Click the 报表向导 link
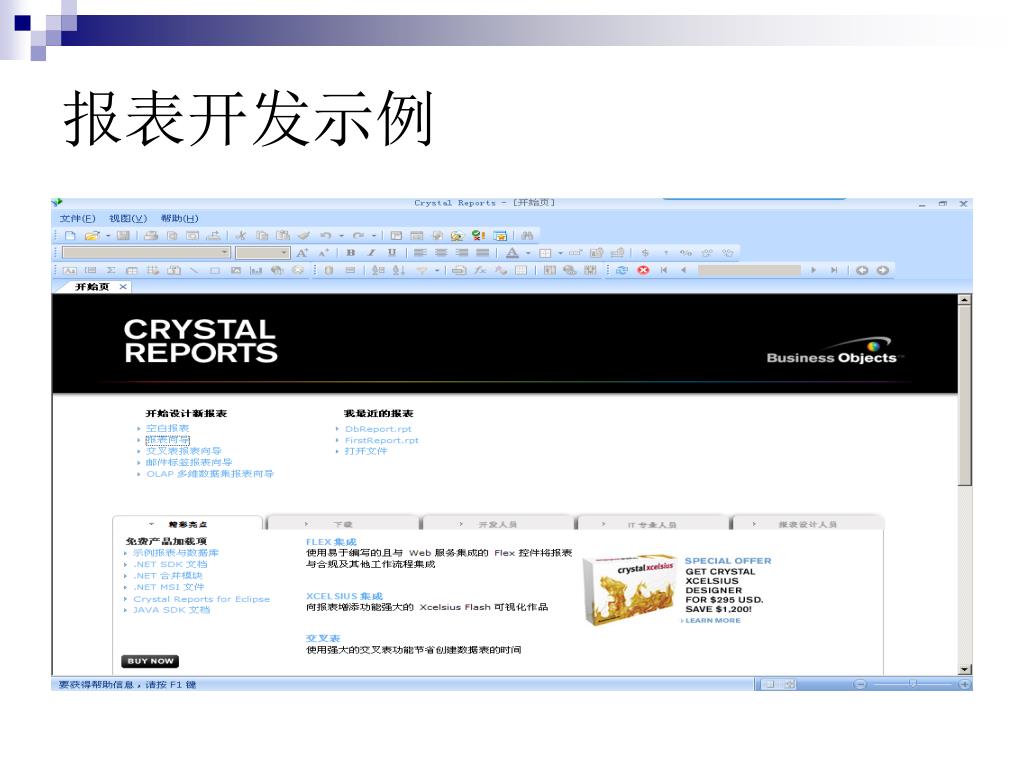This screenshot has height=768, width=1024. [x=167, y=440]
